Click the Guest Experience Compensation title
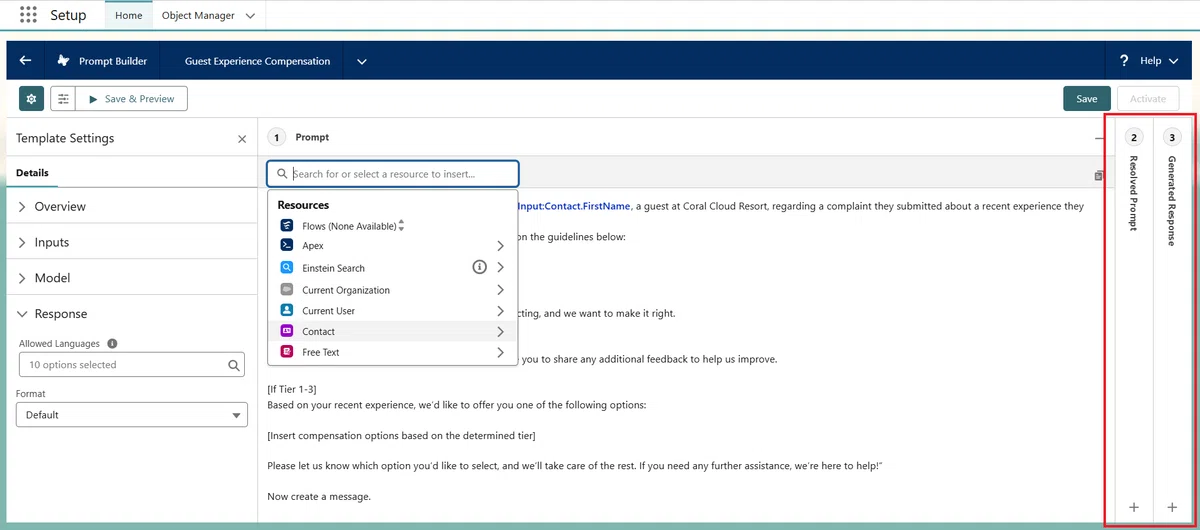The width and height of the screenshot is (1200, 530). click(257, 61)
